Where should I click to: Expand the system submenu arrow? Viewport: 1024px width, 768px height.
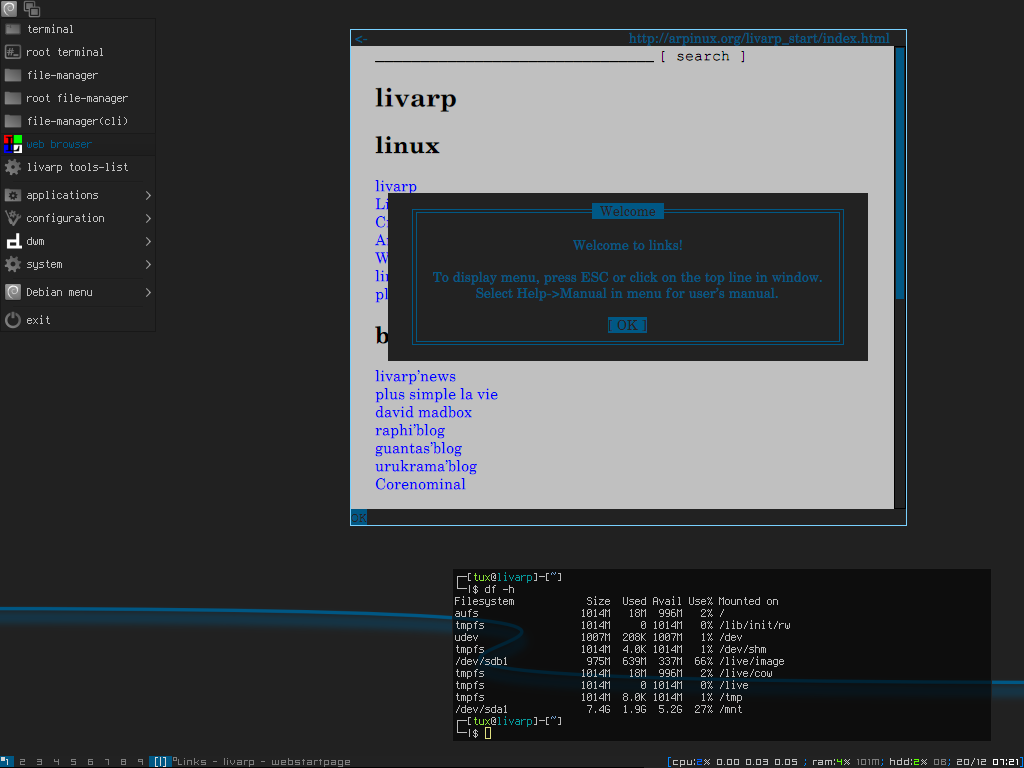tap(148, 264)
